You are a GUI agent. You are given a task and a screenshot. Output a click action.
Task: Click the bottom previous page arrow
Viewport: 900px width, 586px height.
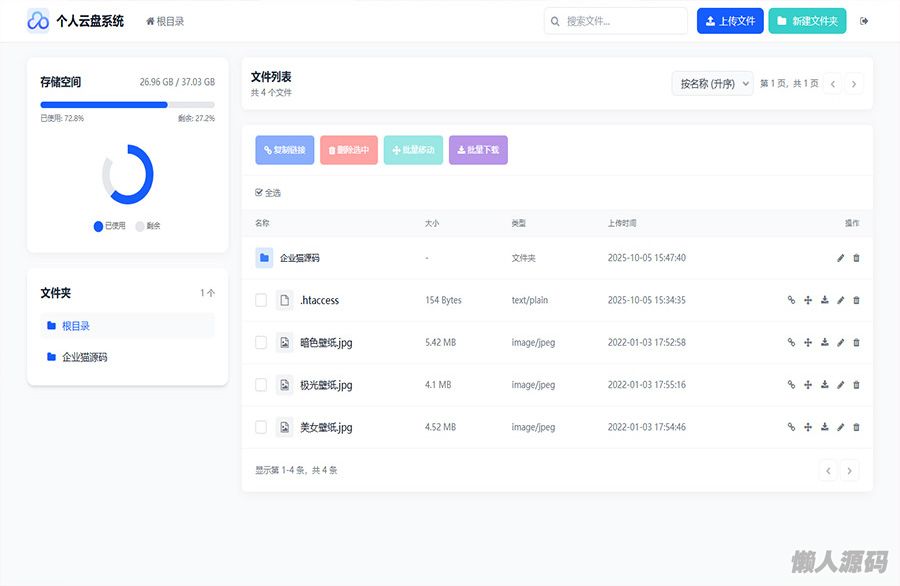pos(828,470)
